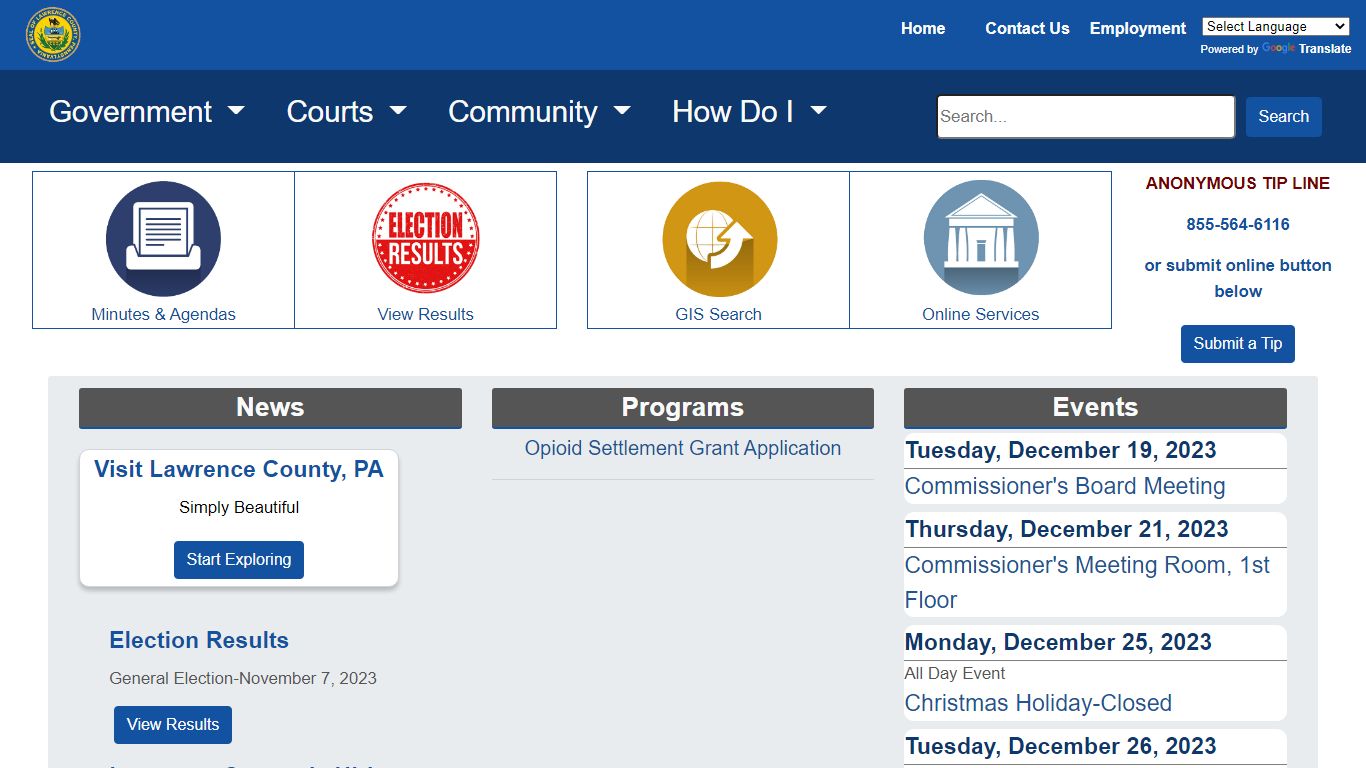Image resolution: width=1366 pixels, height=768 pixels.
Task: Expand the How Do I menu
Action: (750, 112)
